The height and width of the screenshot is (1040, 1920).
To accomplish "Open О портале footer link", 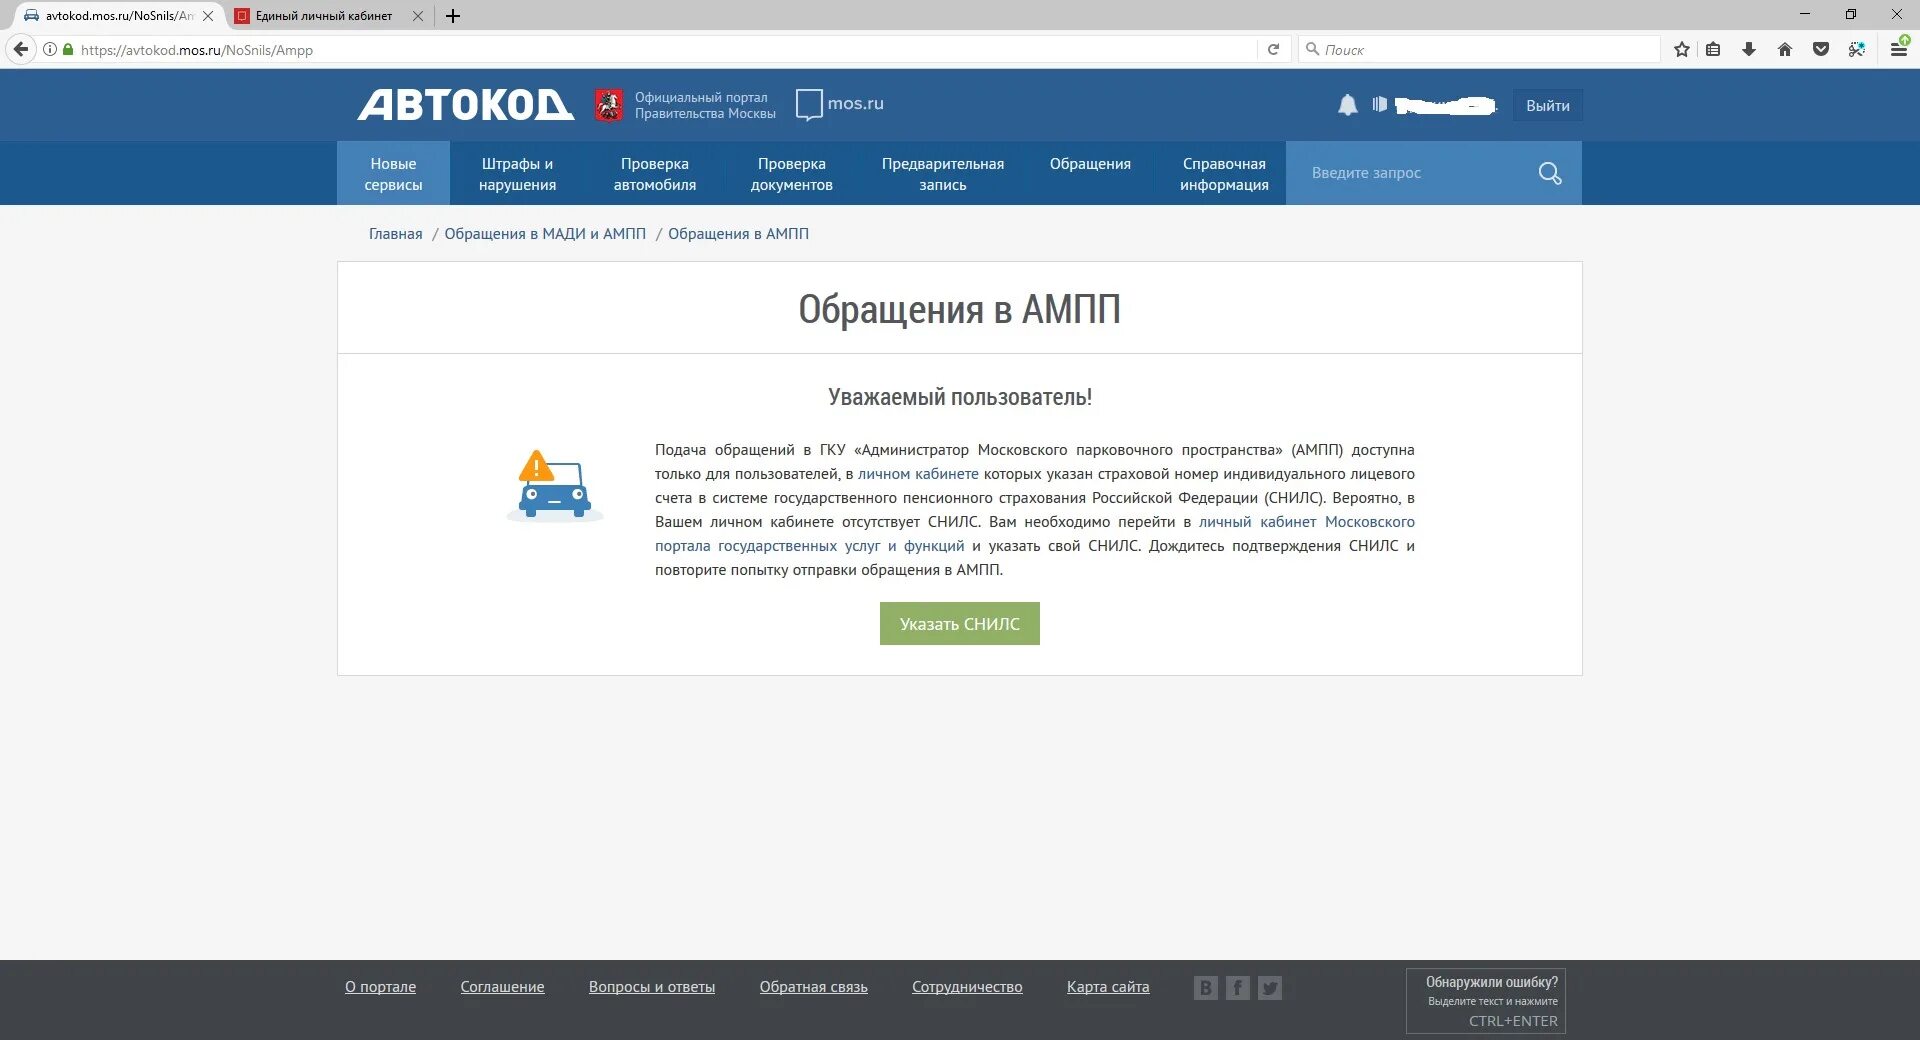I will [380, 987].
